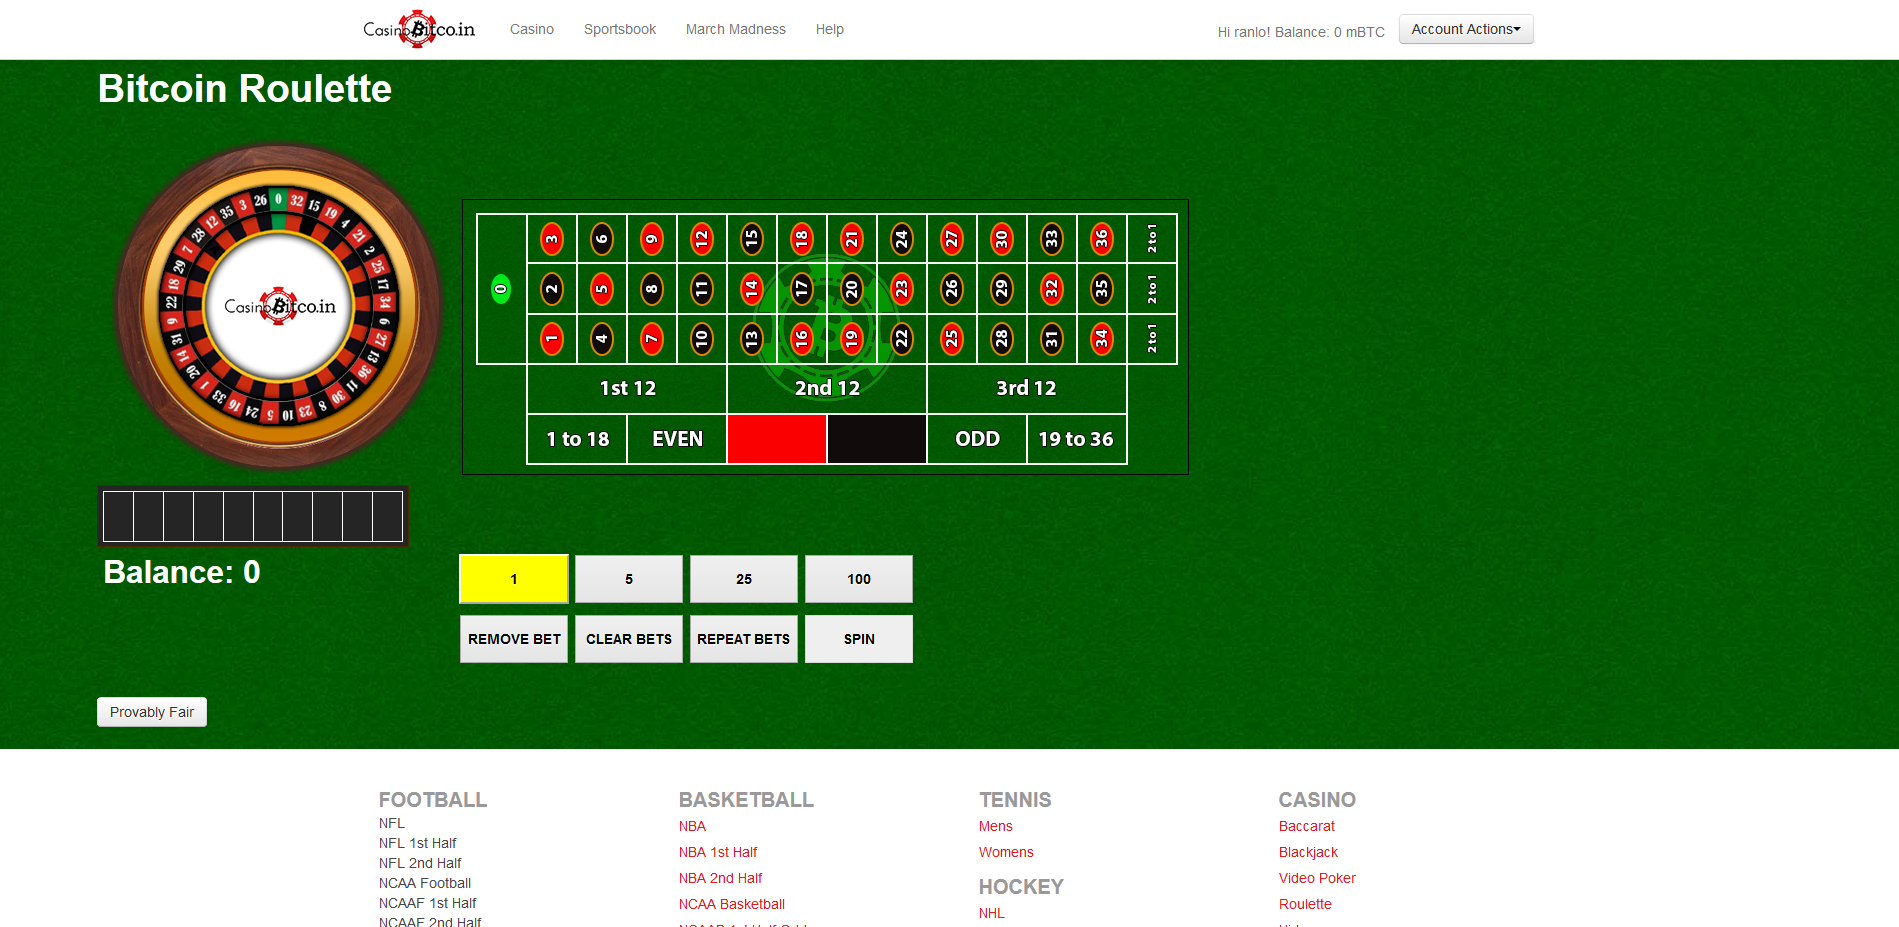1899x927 pixels.
Task: Bet on black number 2 chip
Action: (552, 289)
